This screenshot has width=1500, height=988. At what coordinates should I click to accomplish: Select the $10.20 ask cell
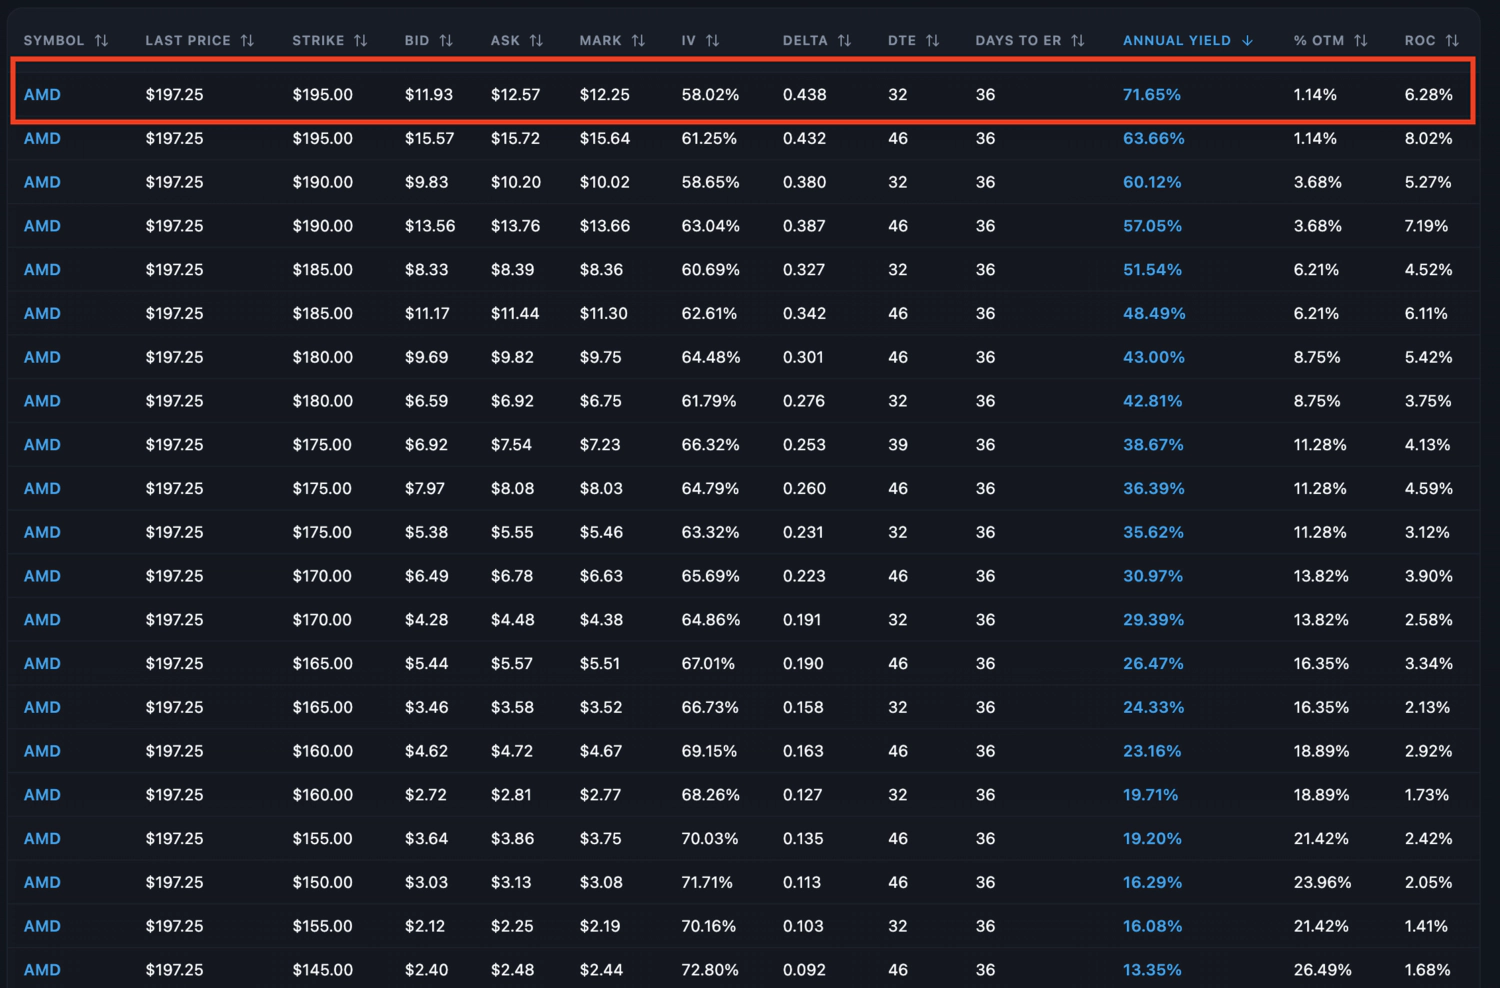click(x=515, y=182)
